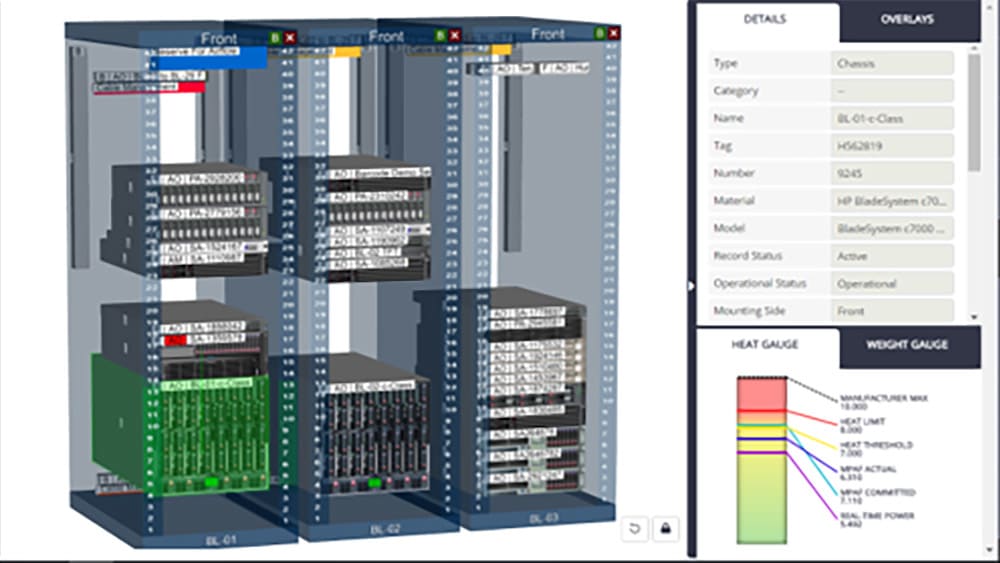Select the Details tab
The height and width of the screenshot is (563, 1000).
(765, 19)
